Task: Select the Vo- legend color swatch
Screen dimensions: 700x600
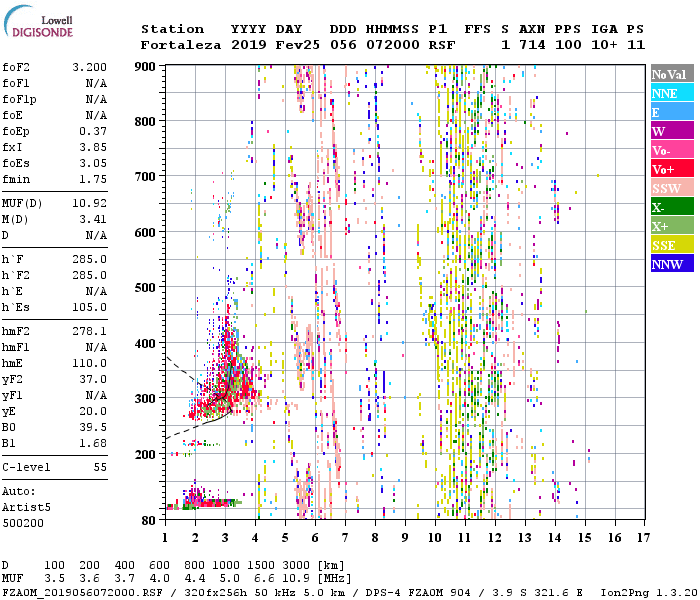Action: click(672, 150)
